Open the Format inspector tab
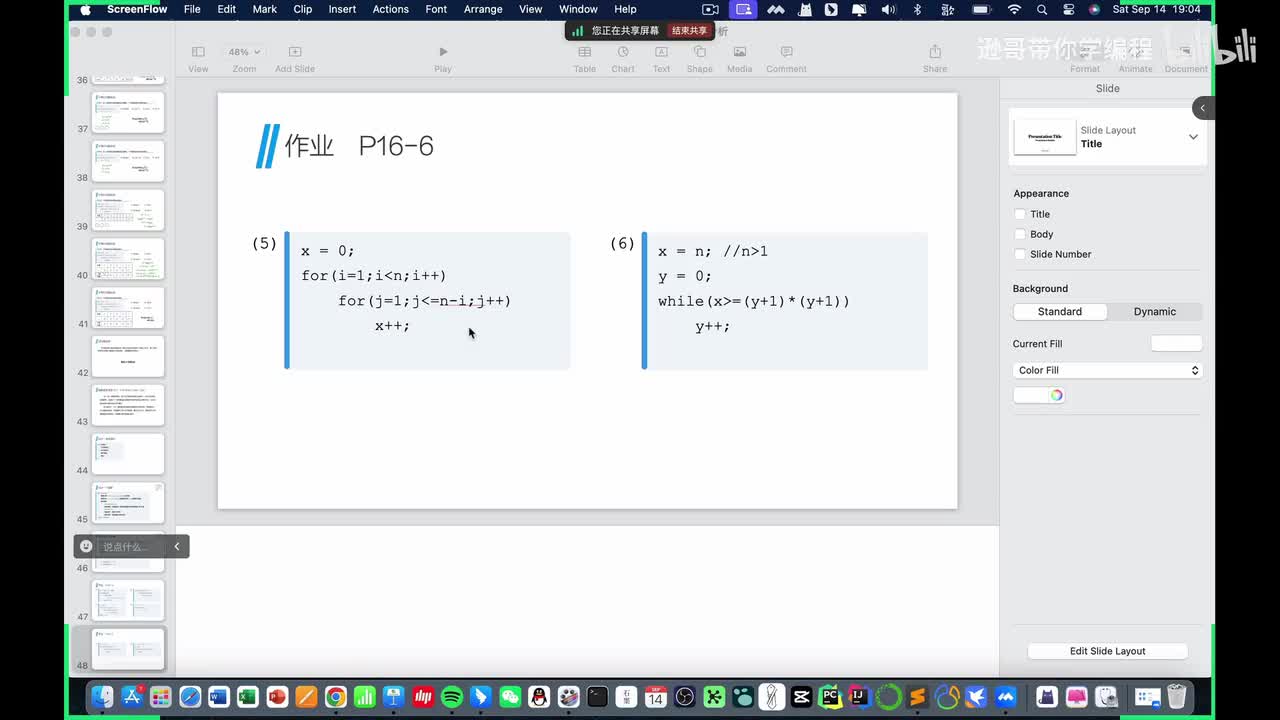 tap(1085, 58)
